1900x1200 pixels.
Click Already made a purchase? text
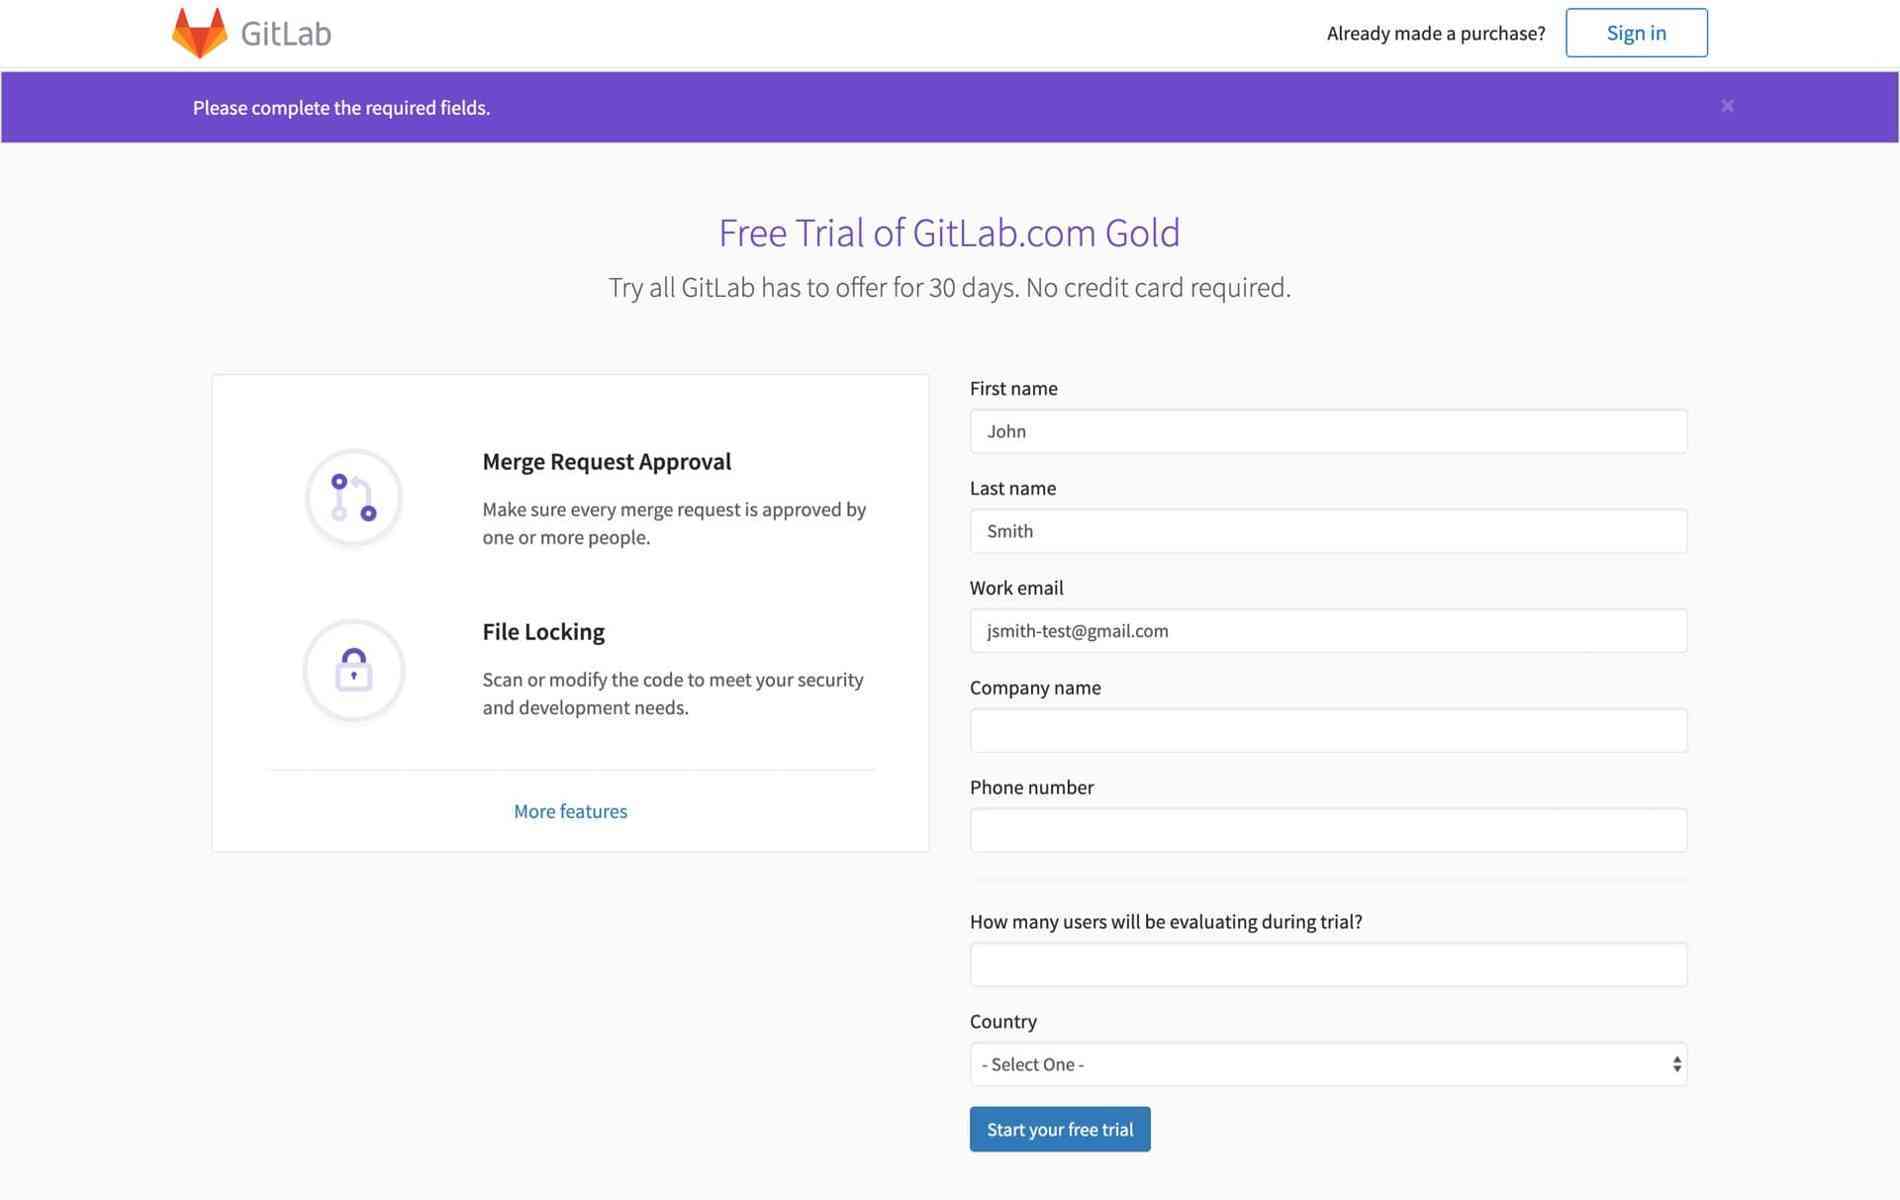click(1435, 32)
